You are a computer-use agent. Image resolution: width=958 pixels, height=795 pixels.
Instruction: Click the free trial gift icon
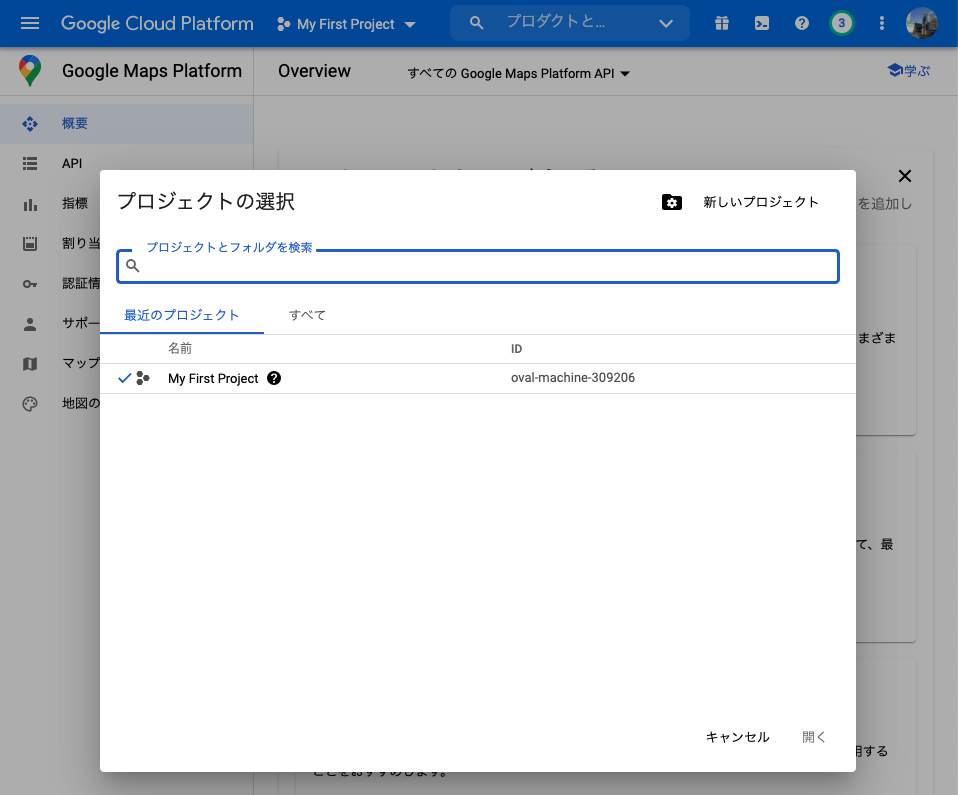click(721, 22)
